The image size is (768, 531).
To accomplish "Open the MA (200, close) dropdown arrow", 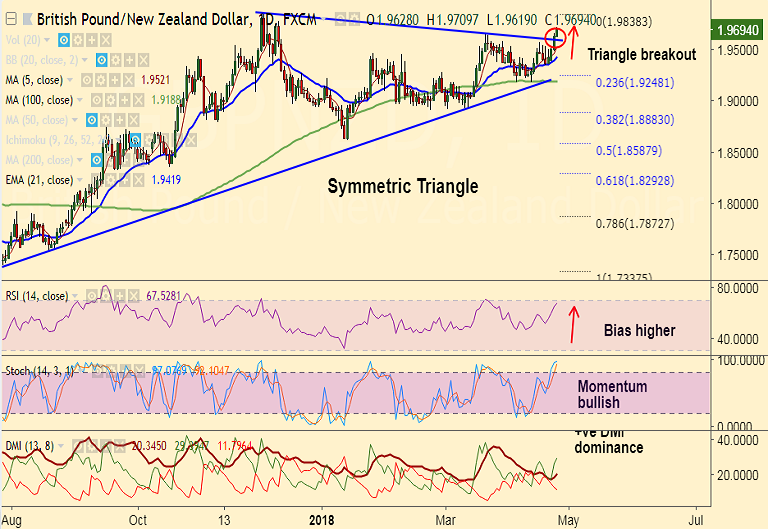I will [80, 160].
